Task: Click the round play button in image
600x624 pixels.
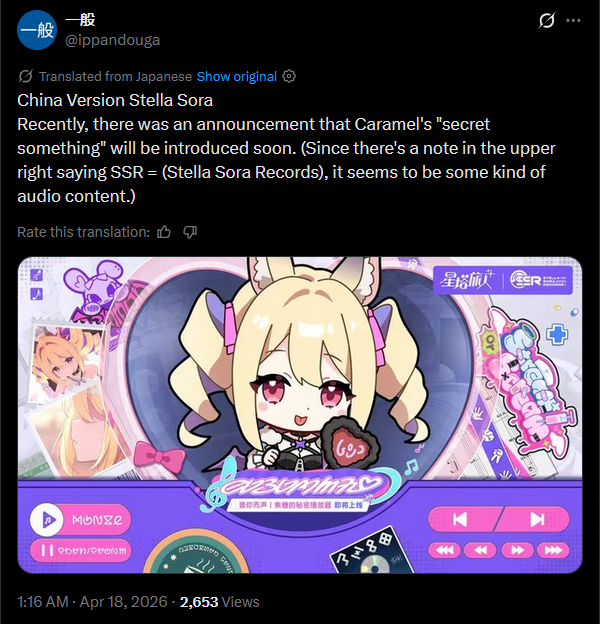Action: click(47, 520)
